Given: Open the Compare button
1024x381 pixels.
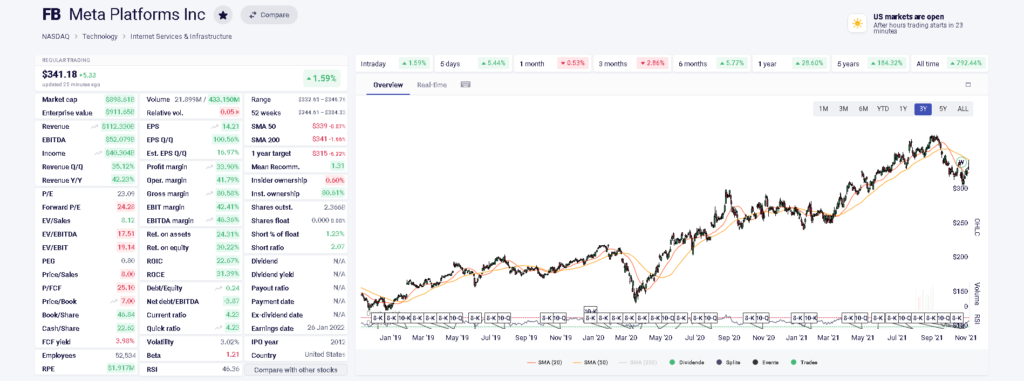Looking at the screenshot, I should [269, 15].
